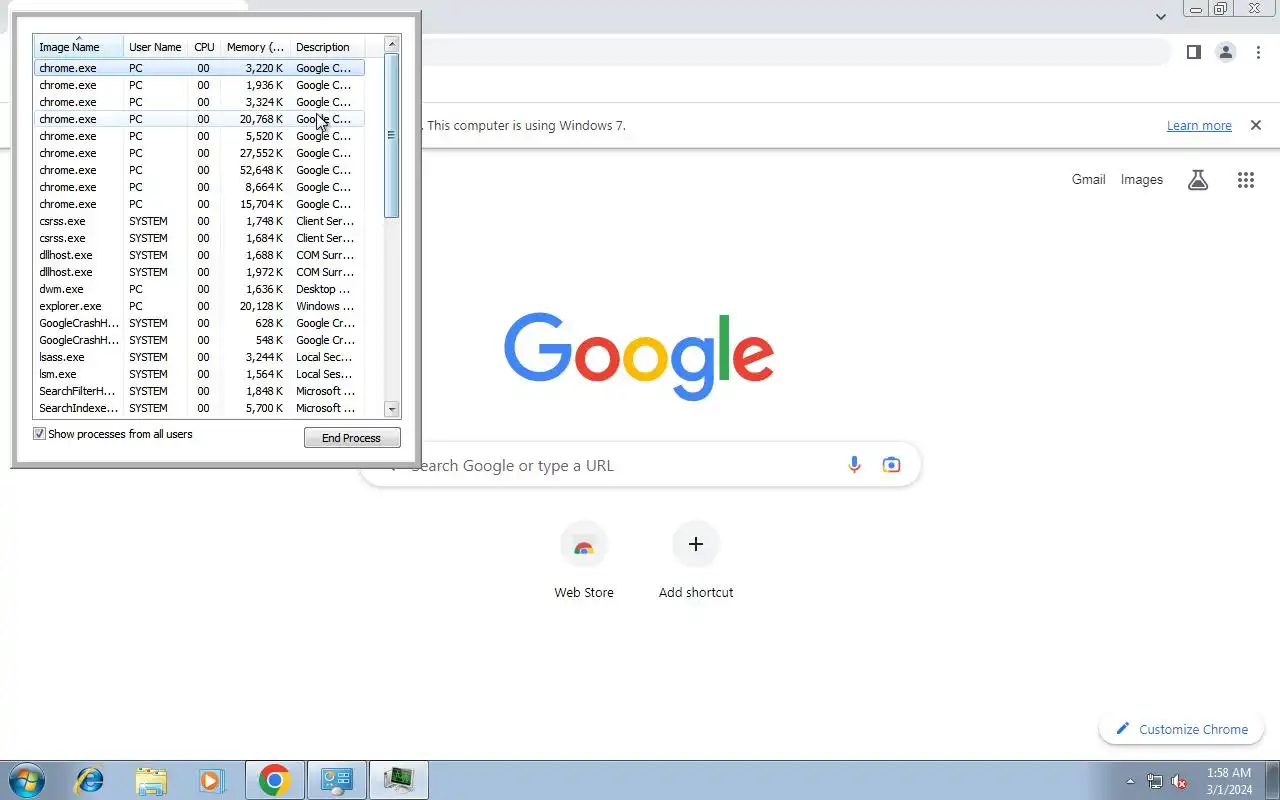The width and height of the screenshot is (1280, 800).
Task: Click the Google logo
Action: (639, 357)
